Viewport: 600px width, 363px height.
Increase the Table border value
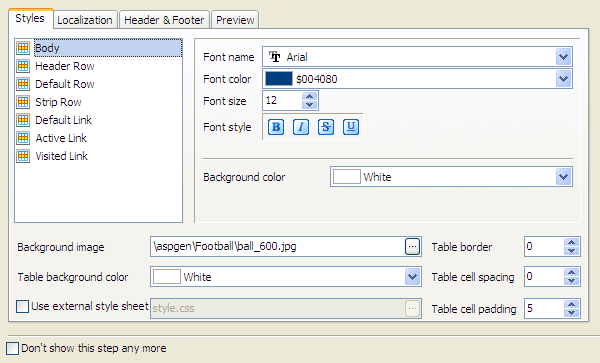tap(572, 243)
